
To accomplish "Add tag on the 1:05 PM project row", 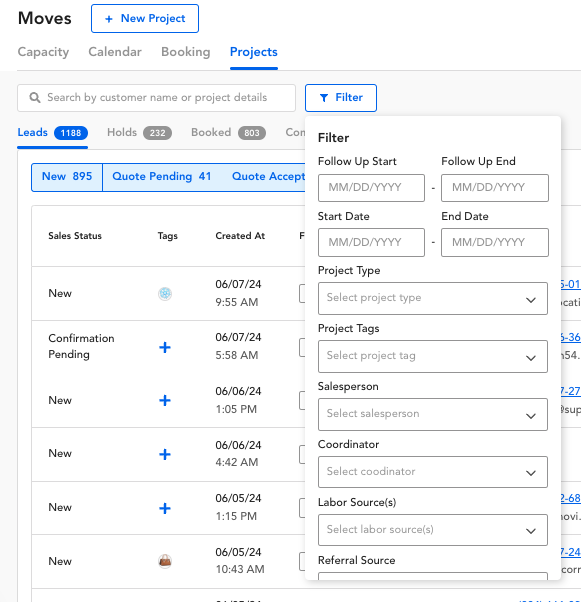I will (x=165, y=400).
